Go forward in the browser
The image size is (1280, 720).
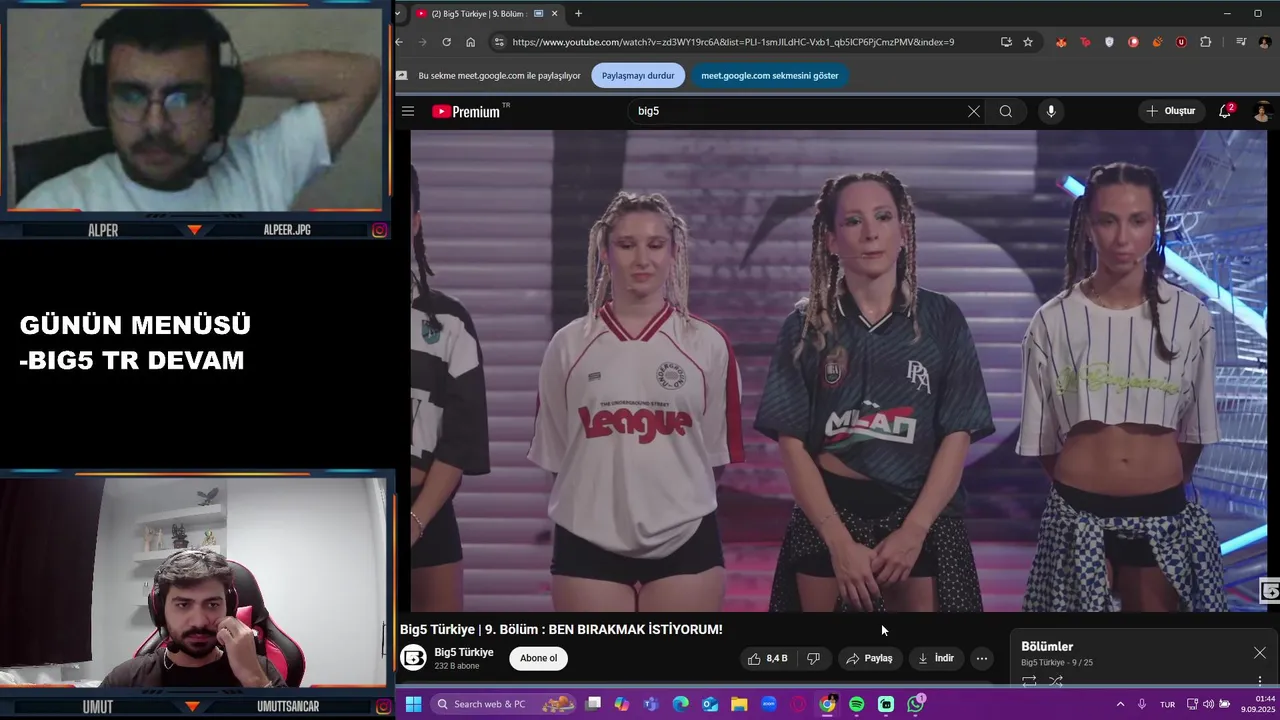pyautogui.click(x=422, y=42)
